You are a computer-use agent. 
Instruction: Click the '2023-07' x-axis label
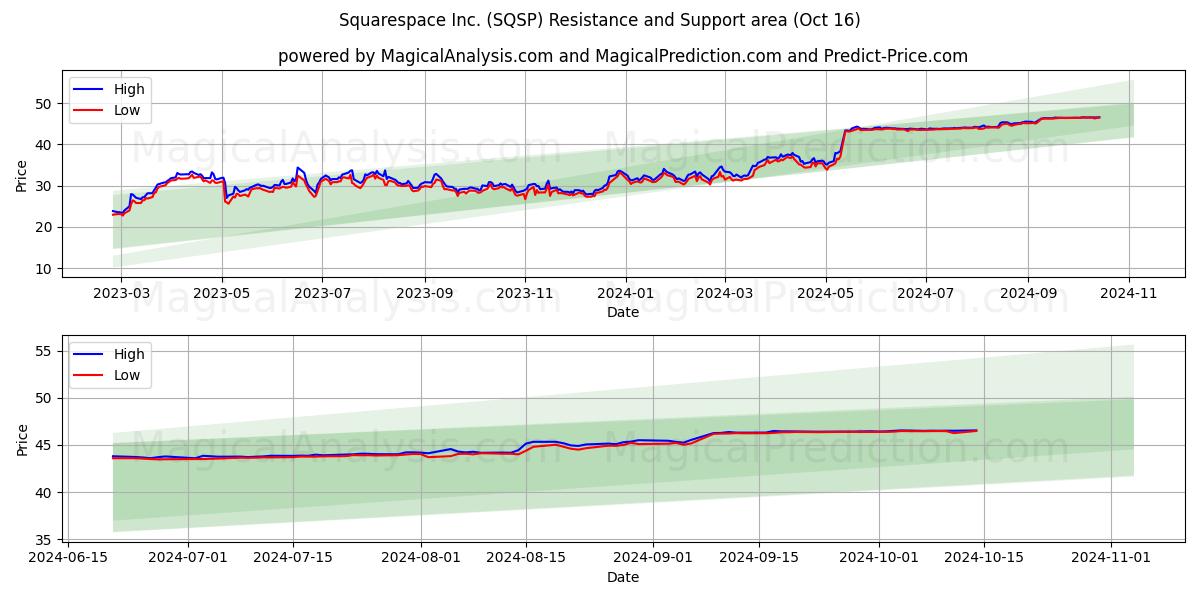click(x=322, y=295)
